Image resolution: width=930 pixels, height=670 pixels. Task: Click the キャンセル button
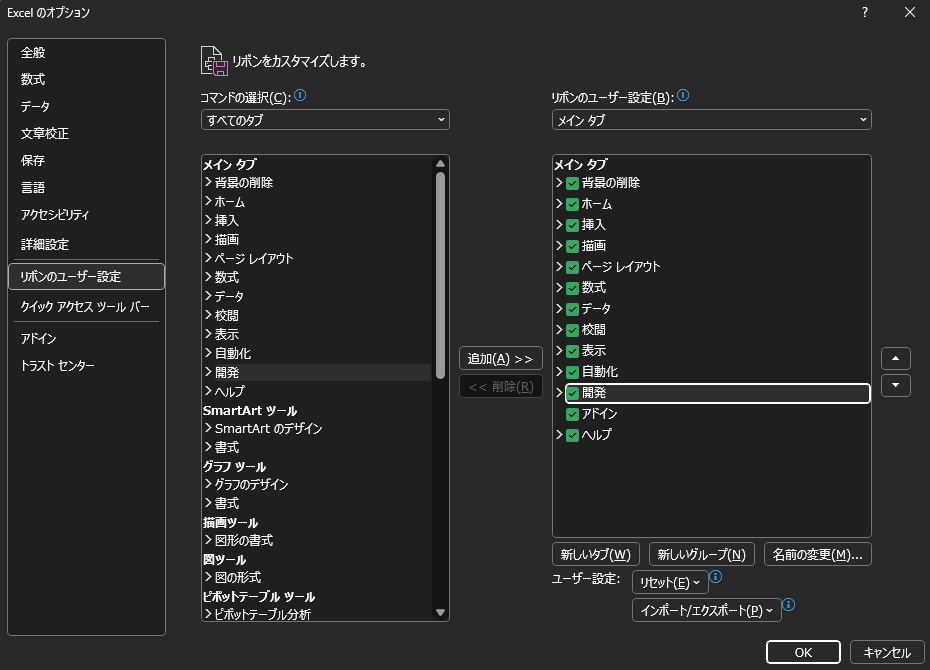point(887,652)
